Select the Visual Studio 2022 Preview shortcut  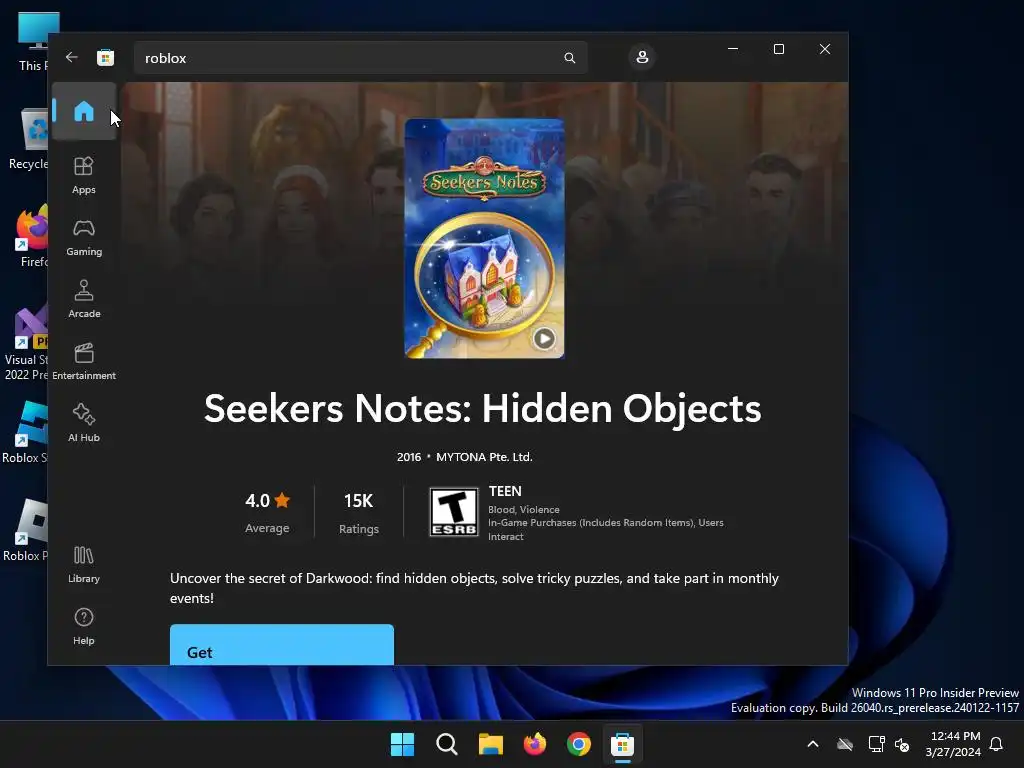click(26, 343)
